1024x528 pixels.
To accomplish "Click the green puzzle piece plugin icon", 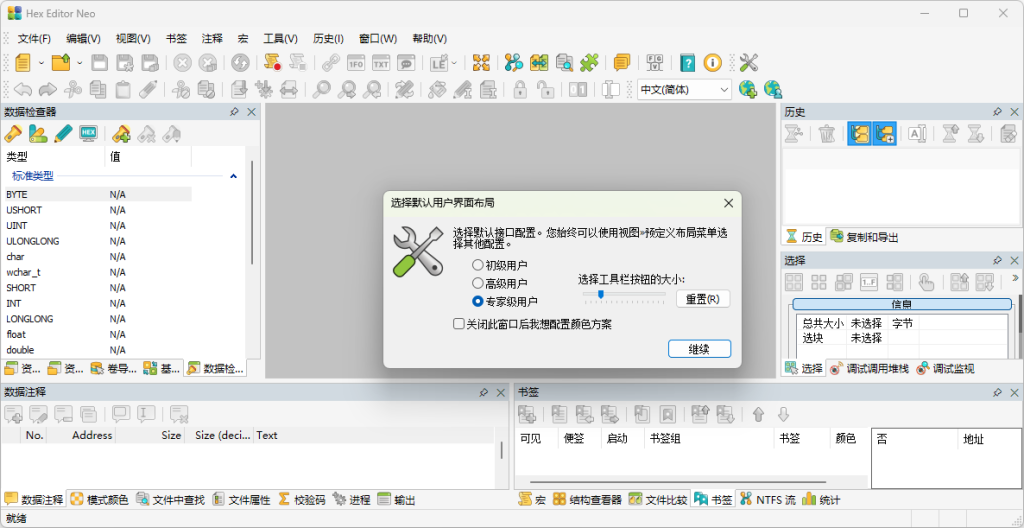I will (x=589, y=63).
